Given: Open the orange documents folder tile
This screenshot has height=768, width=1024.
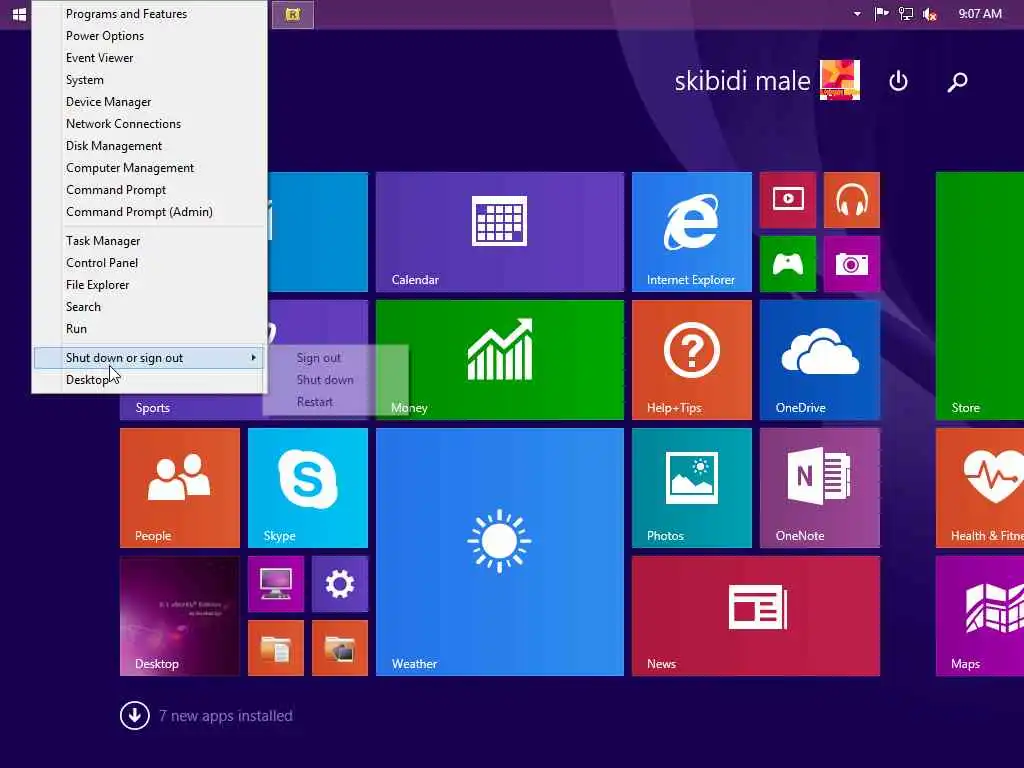Looking at the screenshot, I should pos(276,648).
